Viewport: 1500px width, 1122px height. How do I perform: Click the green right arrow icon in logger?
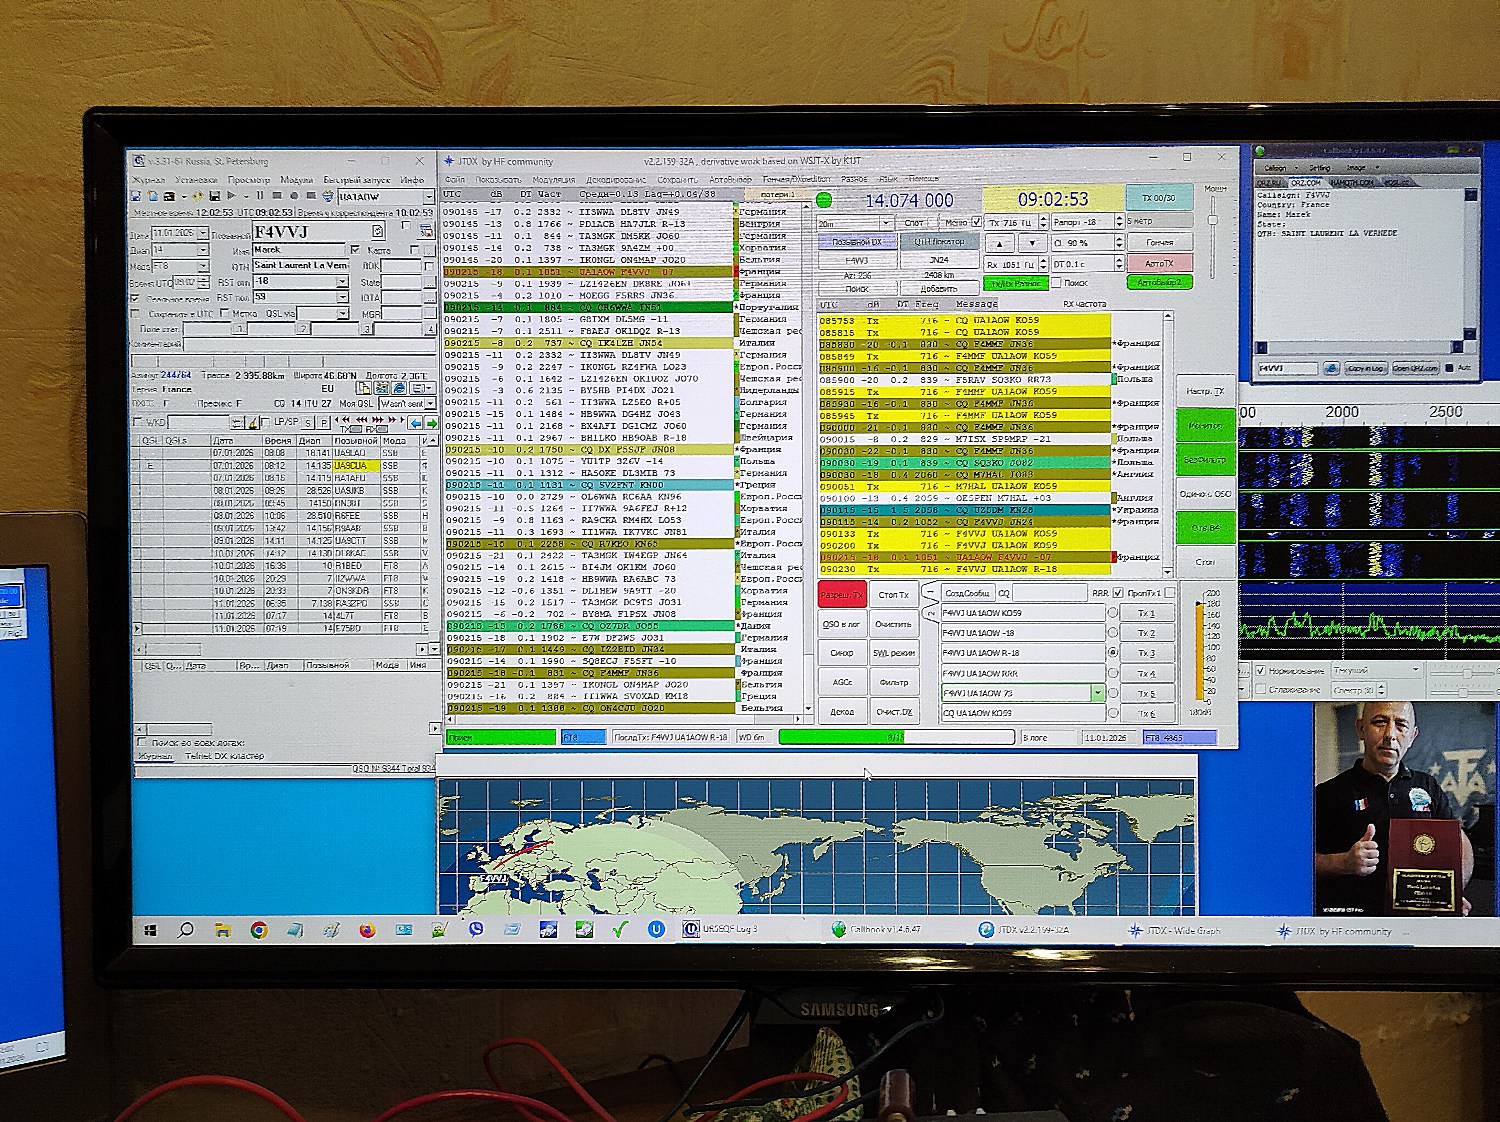pos(431,423)
